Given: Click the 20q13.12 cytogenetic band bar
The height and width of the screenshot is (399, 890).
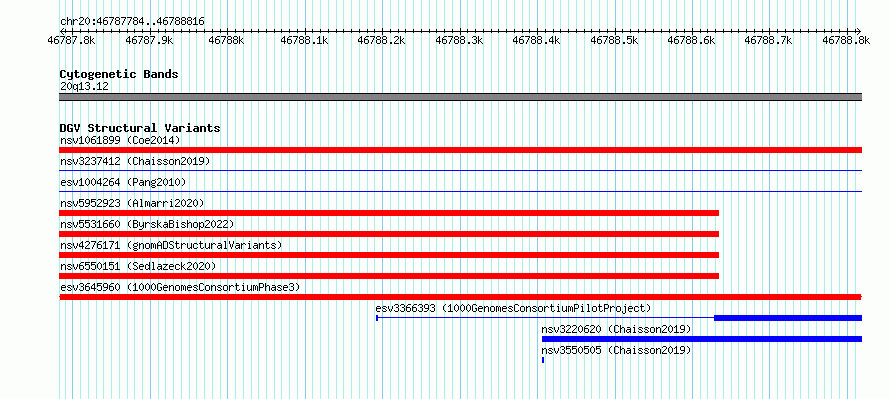Looking at the screenshot, I should [460, 97].
